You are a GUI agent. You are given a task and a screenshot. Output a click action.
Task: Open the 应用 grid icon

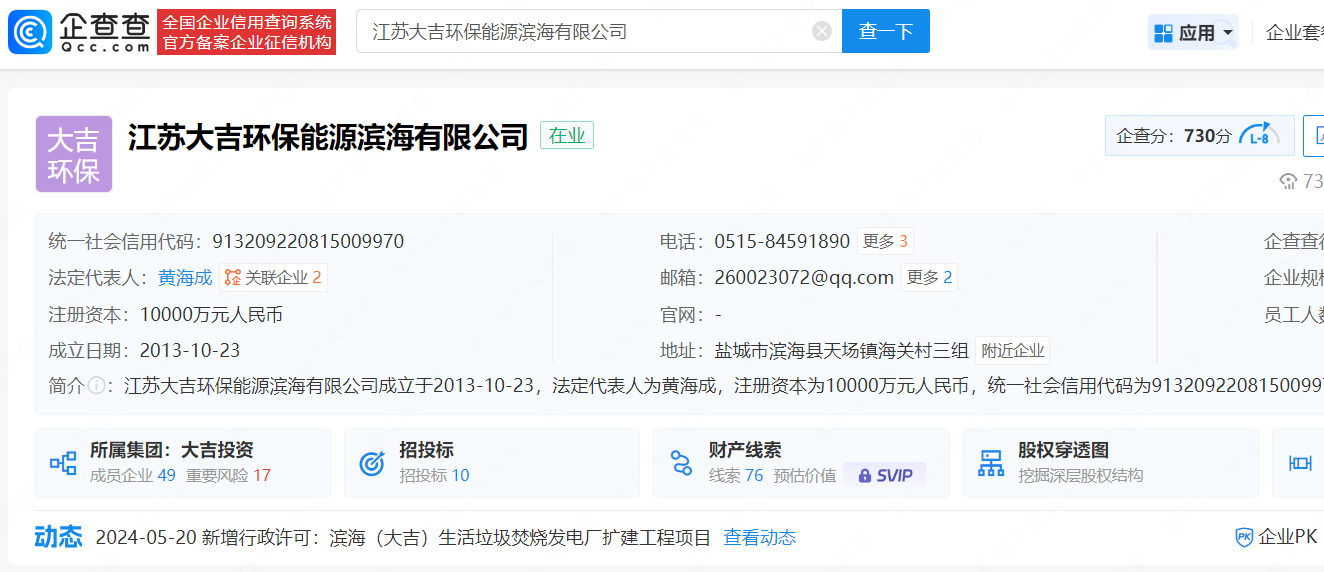1163,33
